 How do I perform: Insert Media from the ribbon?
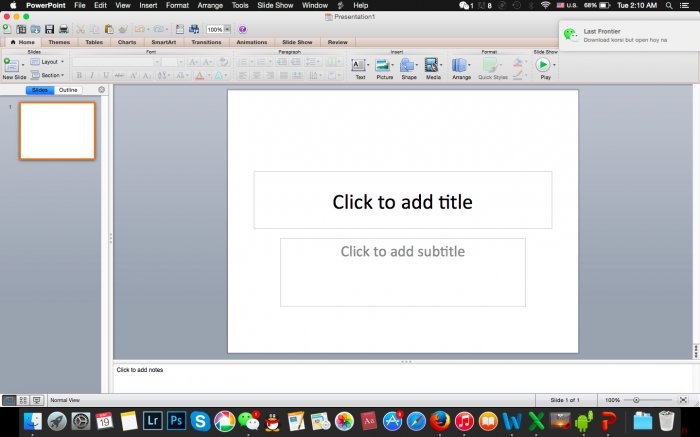click(431, 65)
